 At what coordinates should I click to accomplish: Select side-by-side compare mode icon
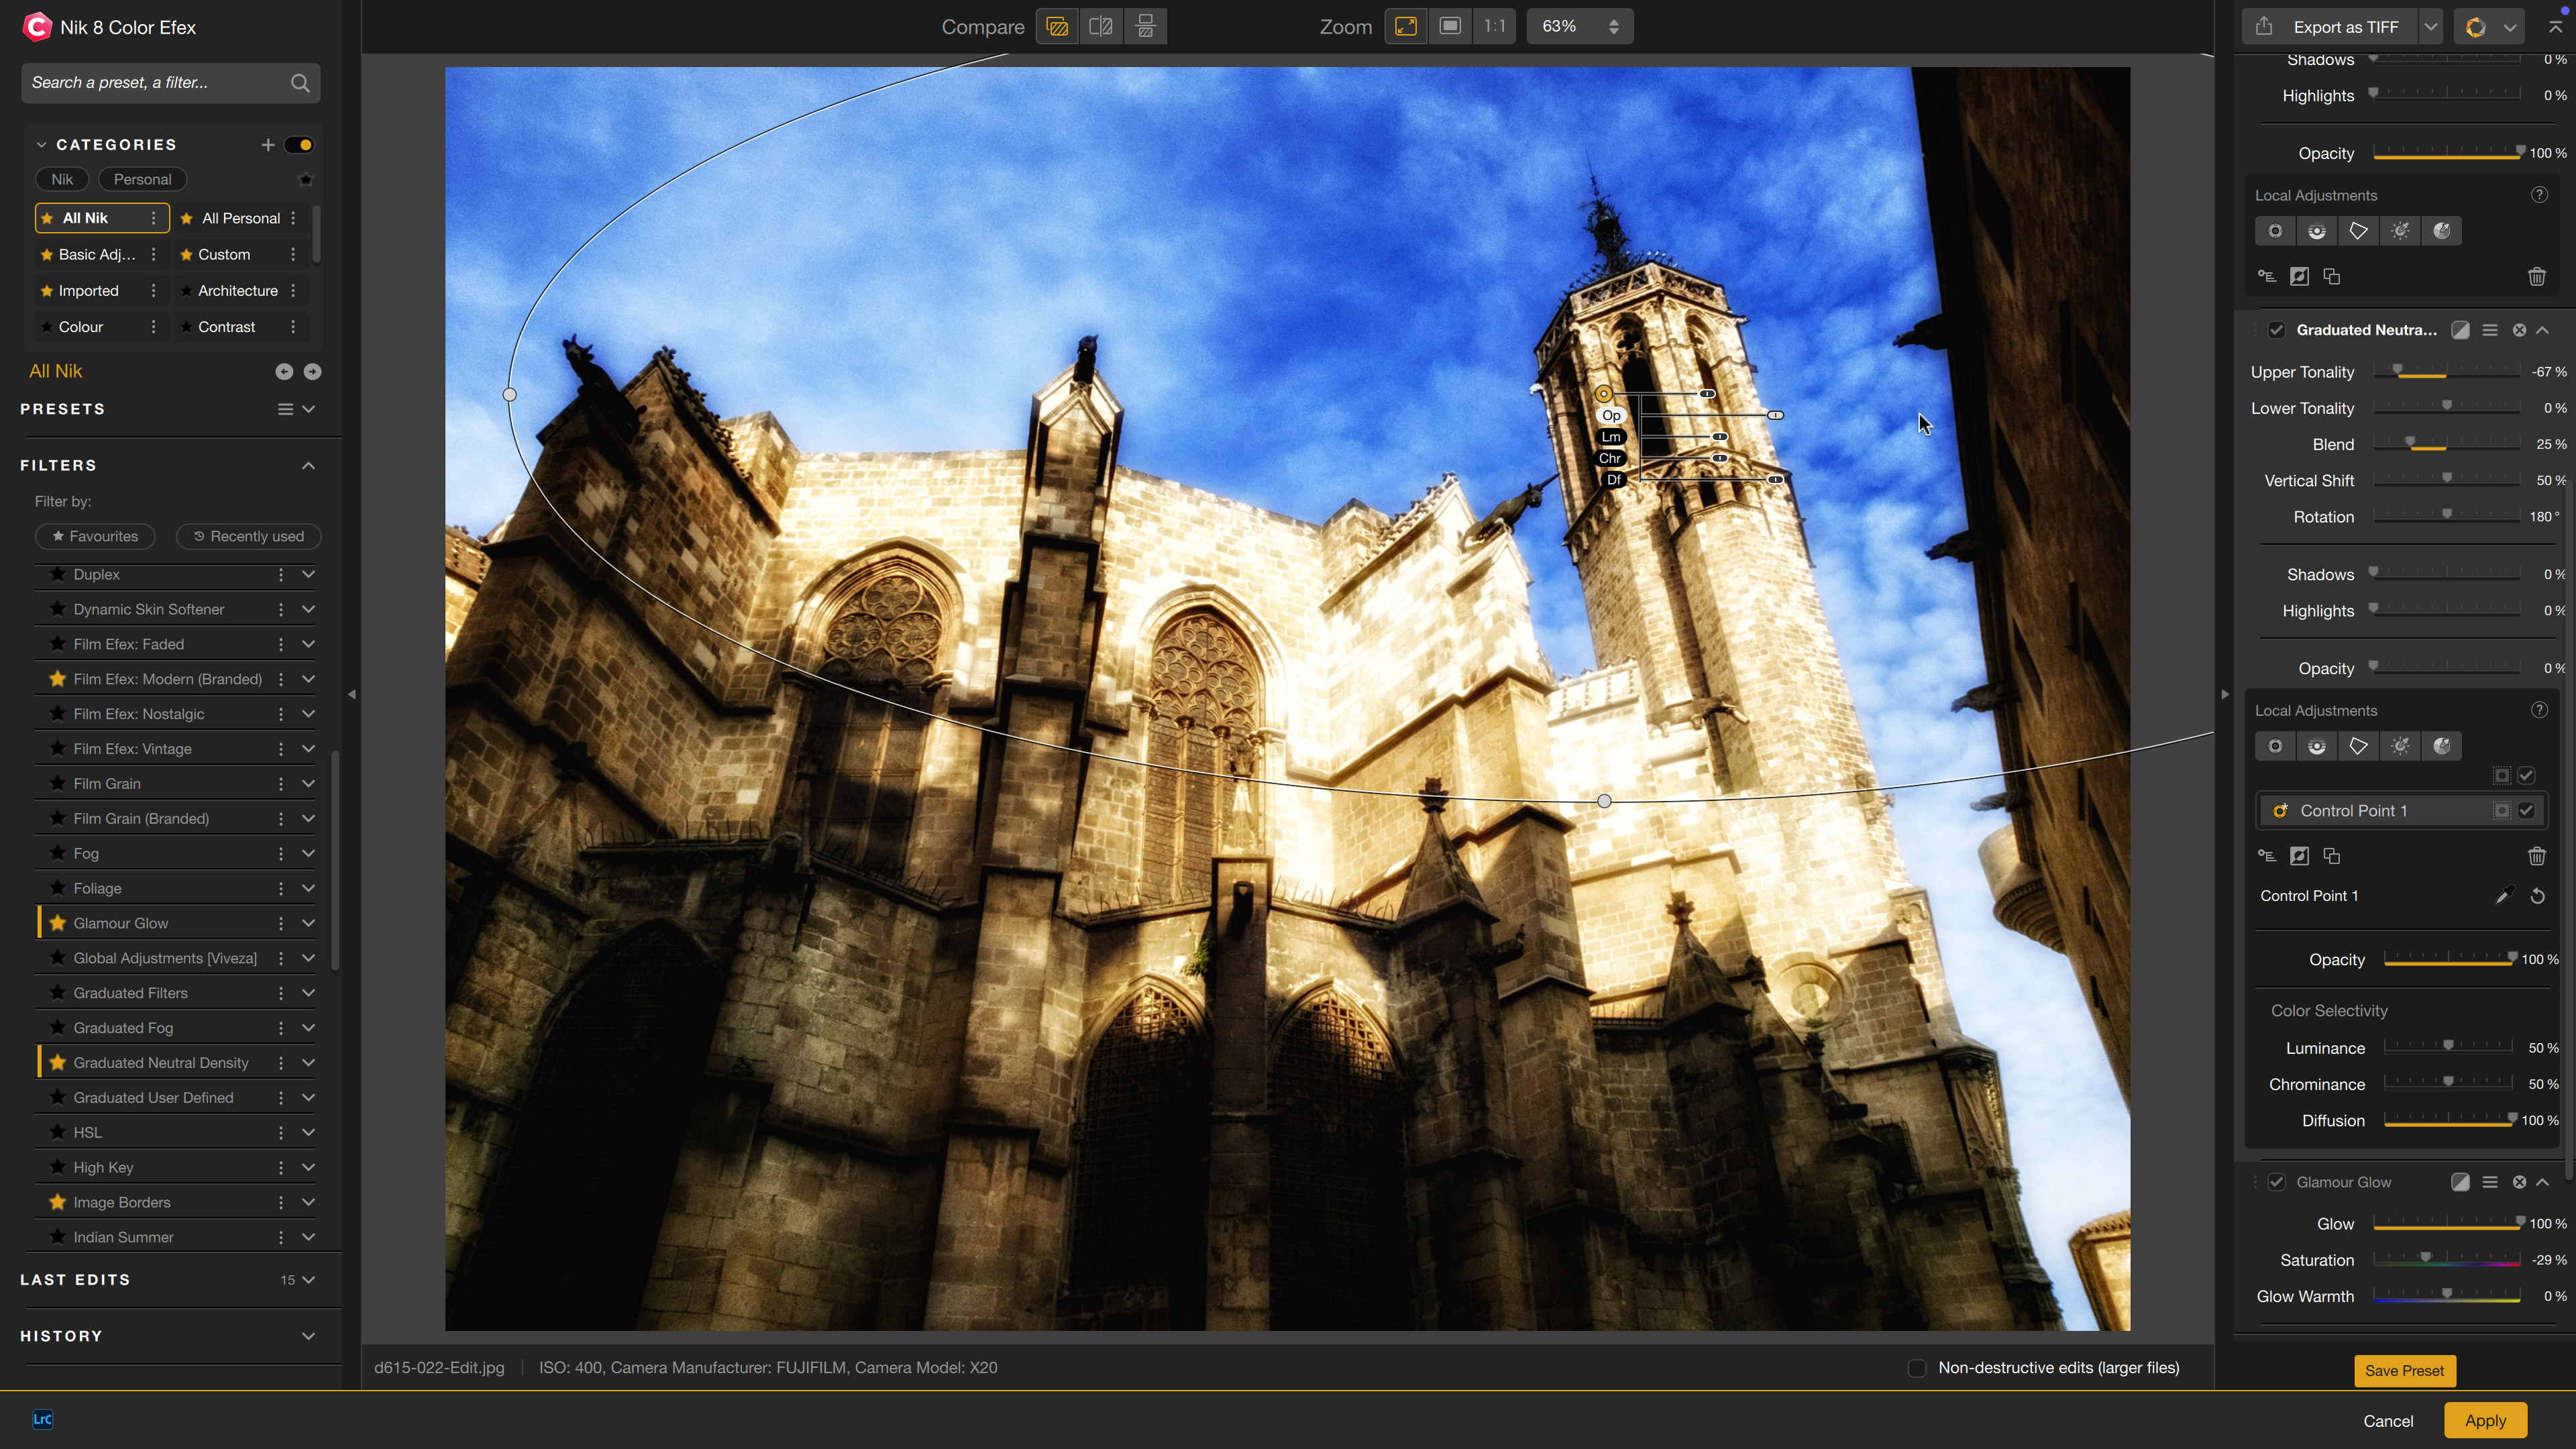tap(1146, 27)
